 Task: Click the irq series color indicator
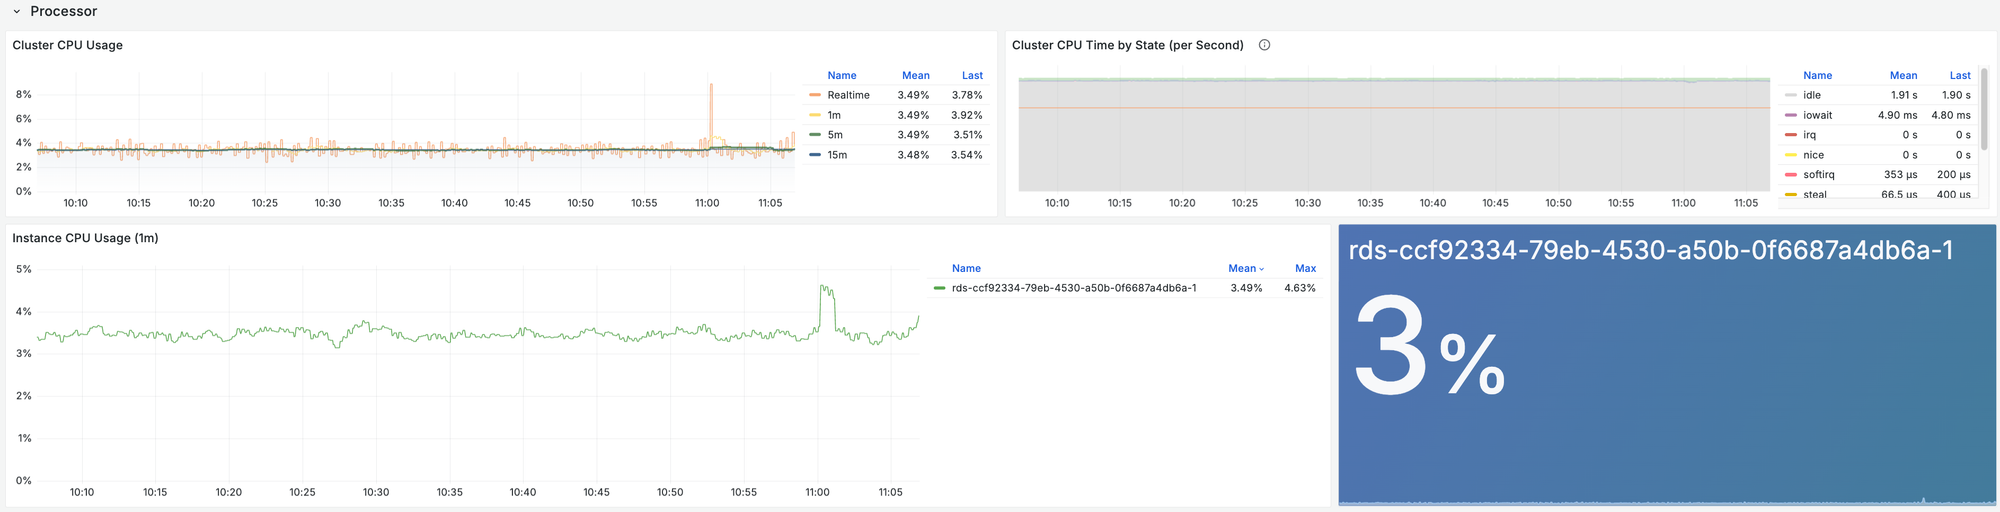pos(1790,135)
